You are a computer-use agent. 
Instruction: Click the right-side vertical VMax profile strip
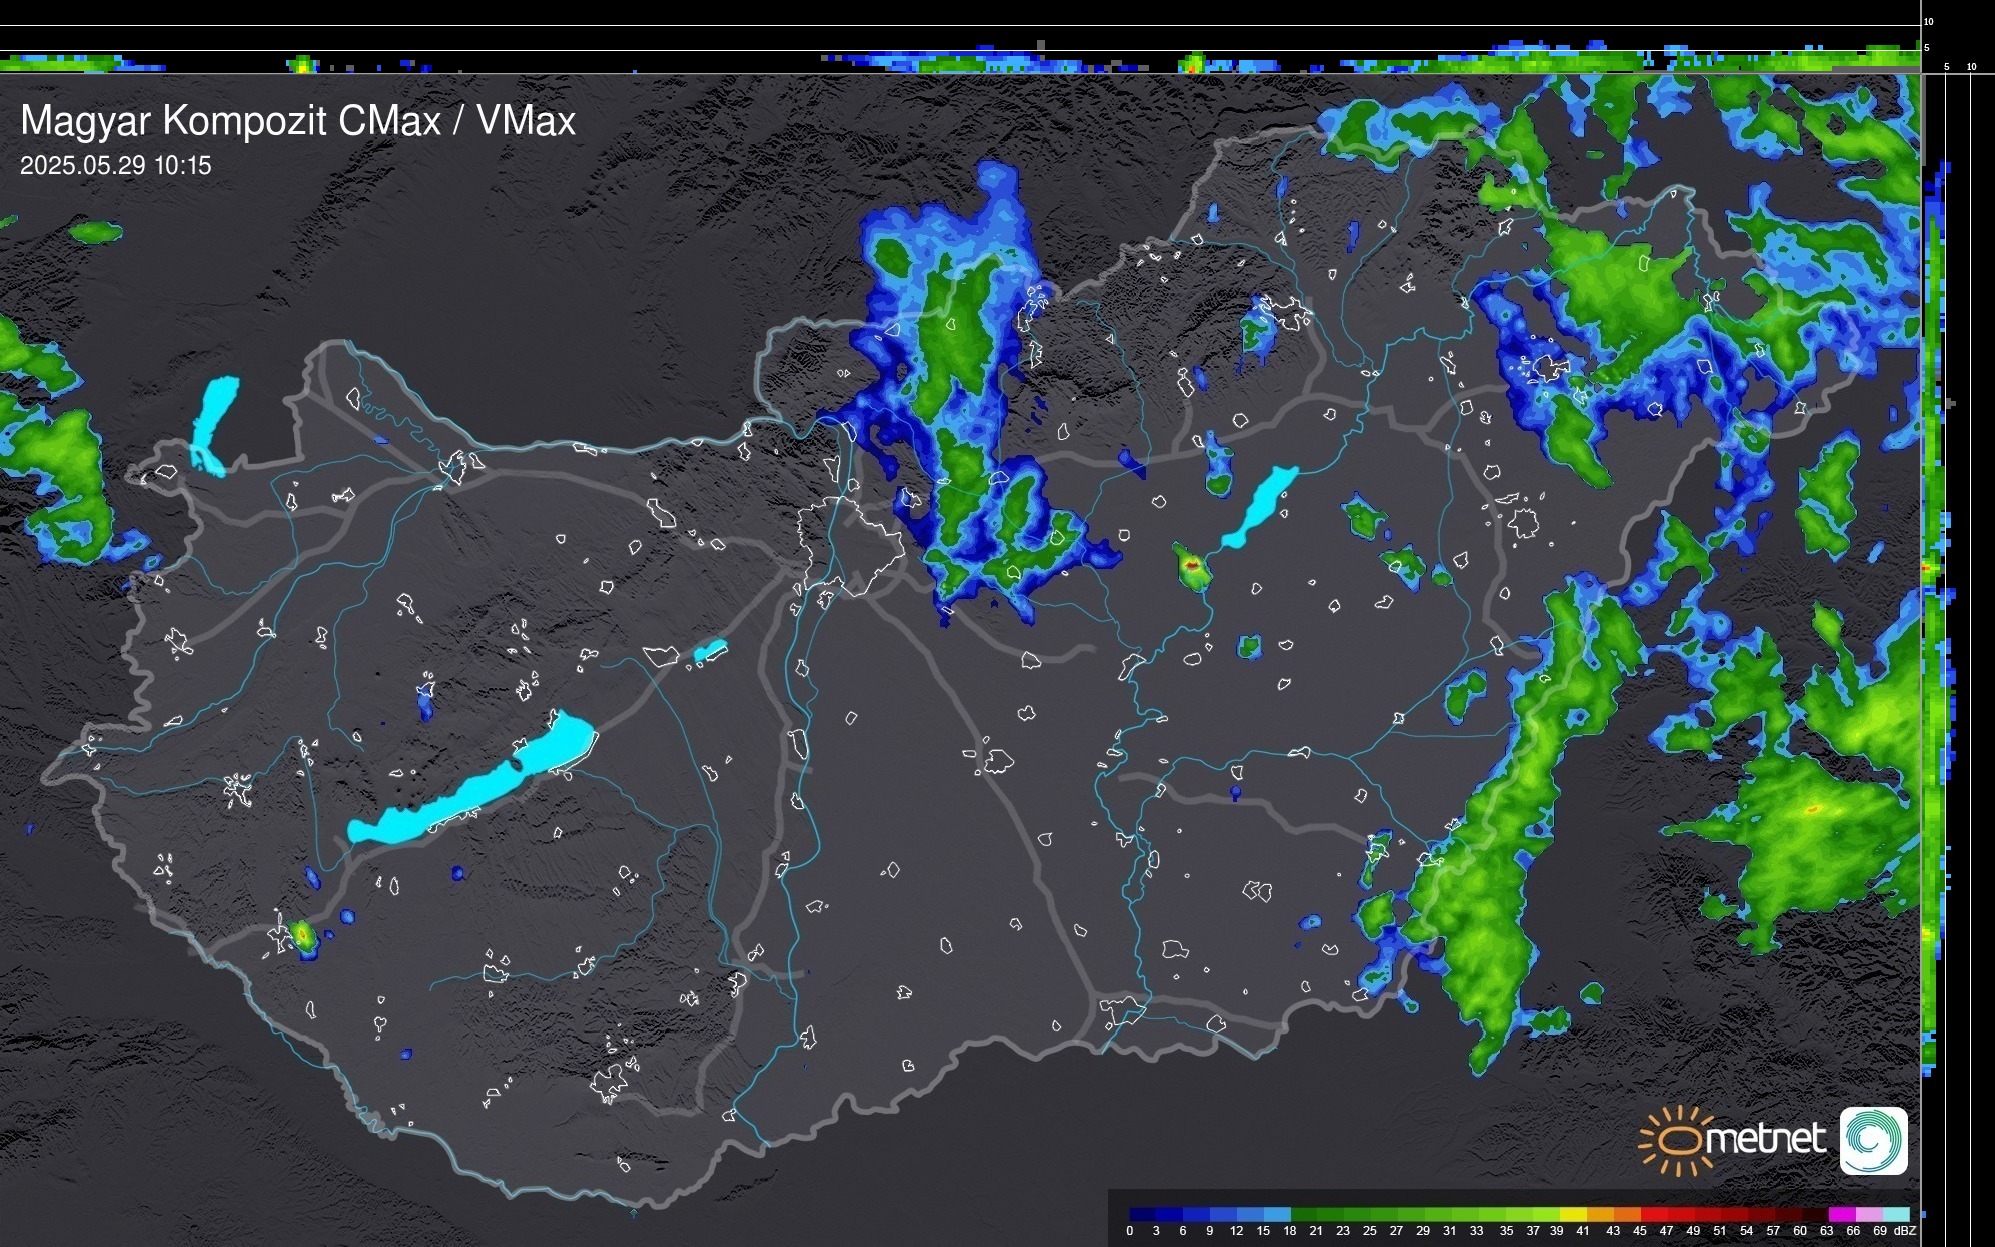pos(1933,600)
